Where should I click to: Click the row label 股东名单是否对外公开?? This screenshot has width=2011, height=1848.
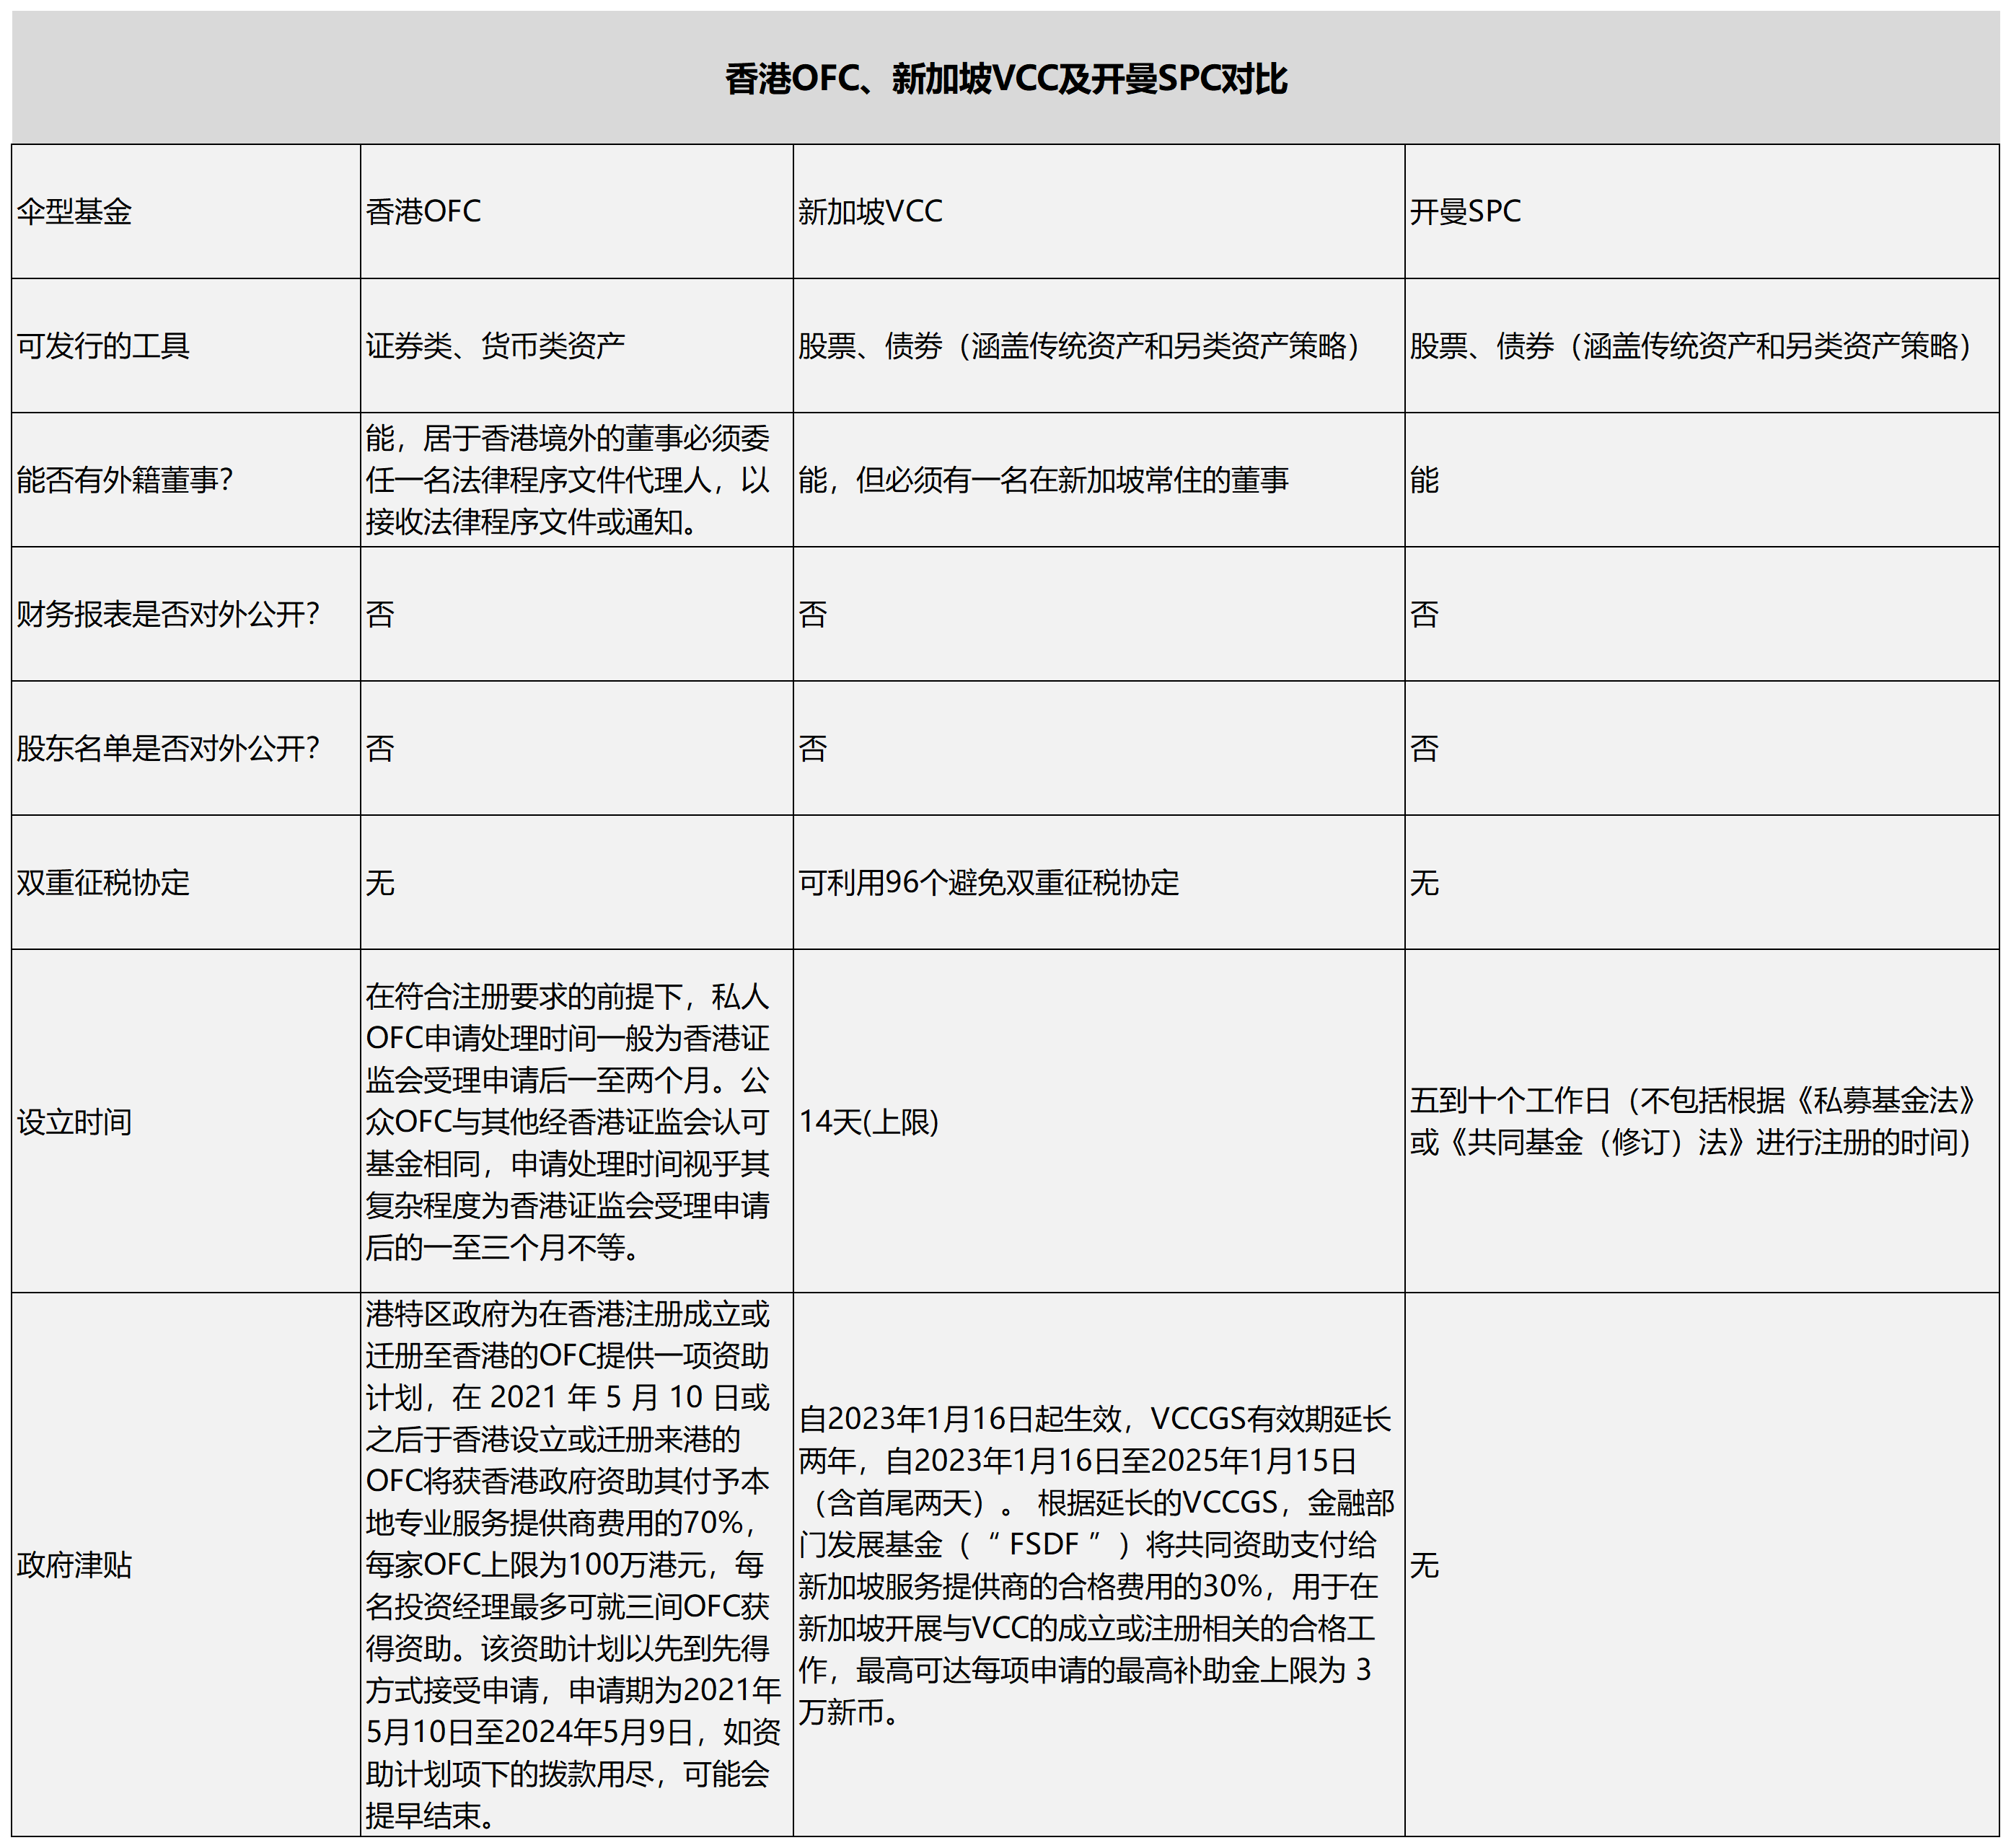[x=186, y=748]
